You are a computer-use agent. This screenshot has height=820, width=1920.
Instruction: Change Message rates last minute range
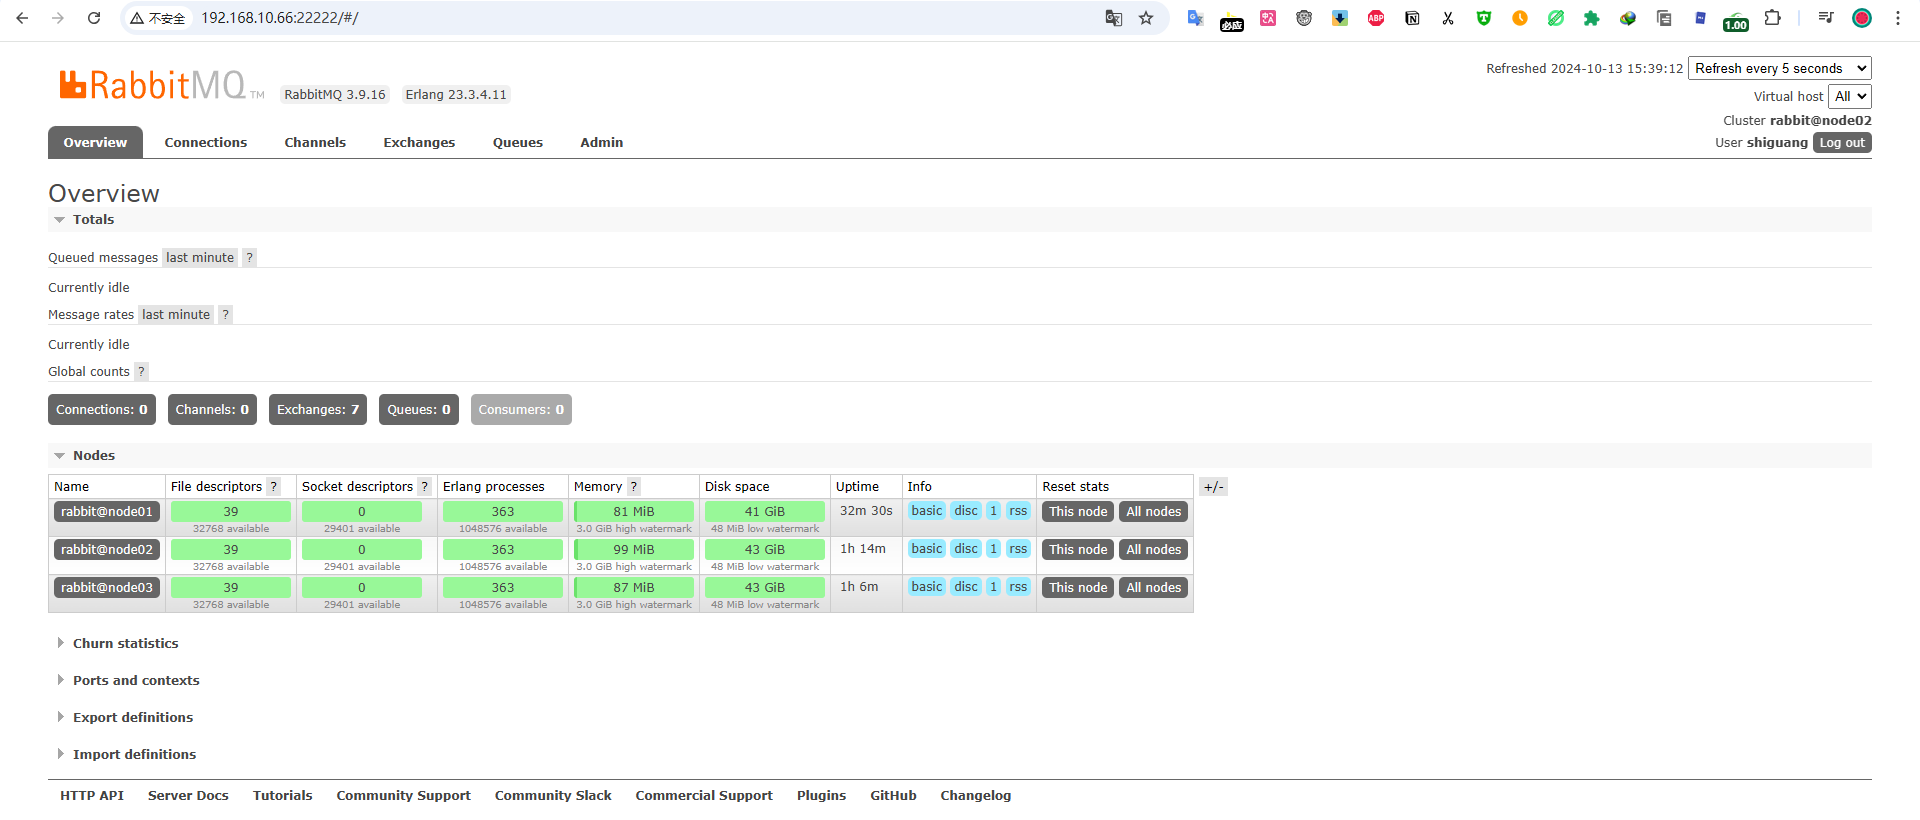point(176,315)
